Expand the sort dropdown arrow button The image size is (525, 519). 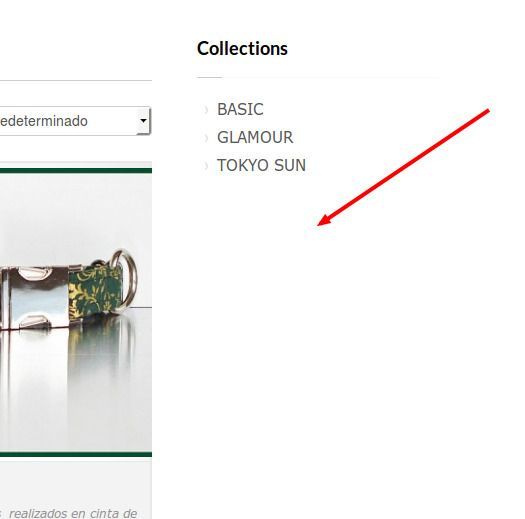[143, 121]
